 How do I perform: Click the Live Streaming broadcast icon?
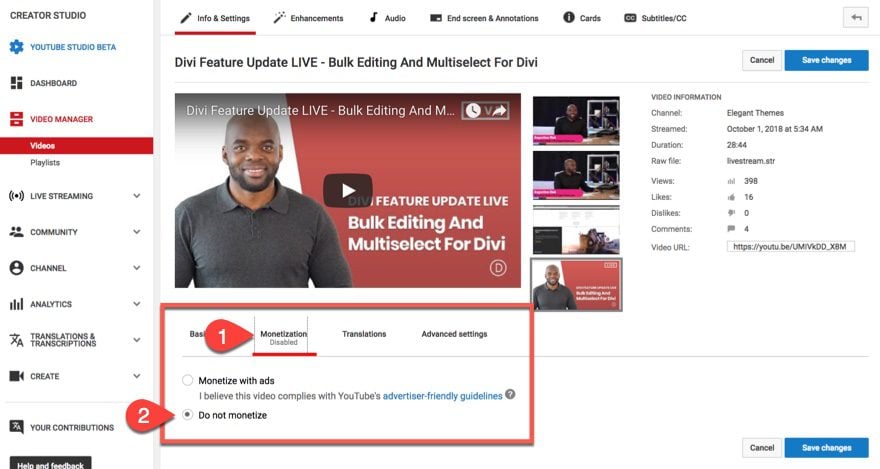click(16, 196)
